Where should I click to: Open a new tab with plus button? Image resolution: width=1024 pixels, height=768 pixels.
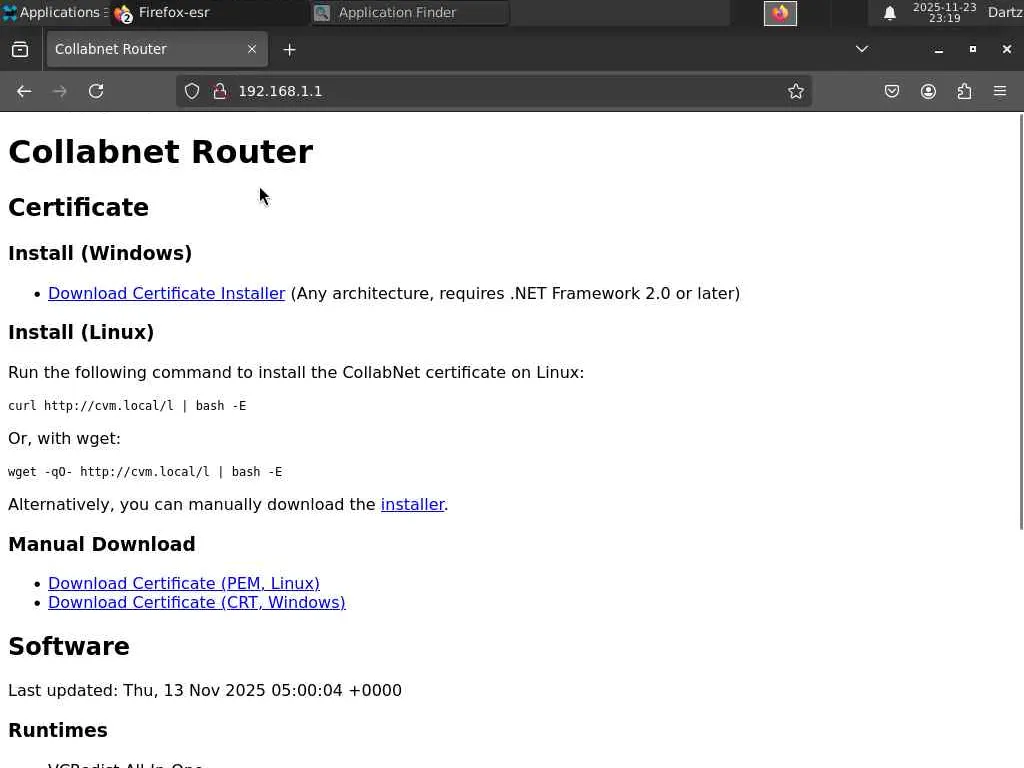[289, 50]
